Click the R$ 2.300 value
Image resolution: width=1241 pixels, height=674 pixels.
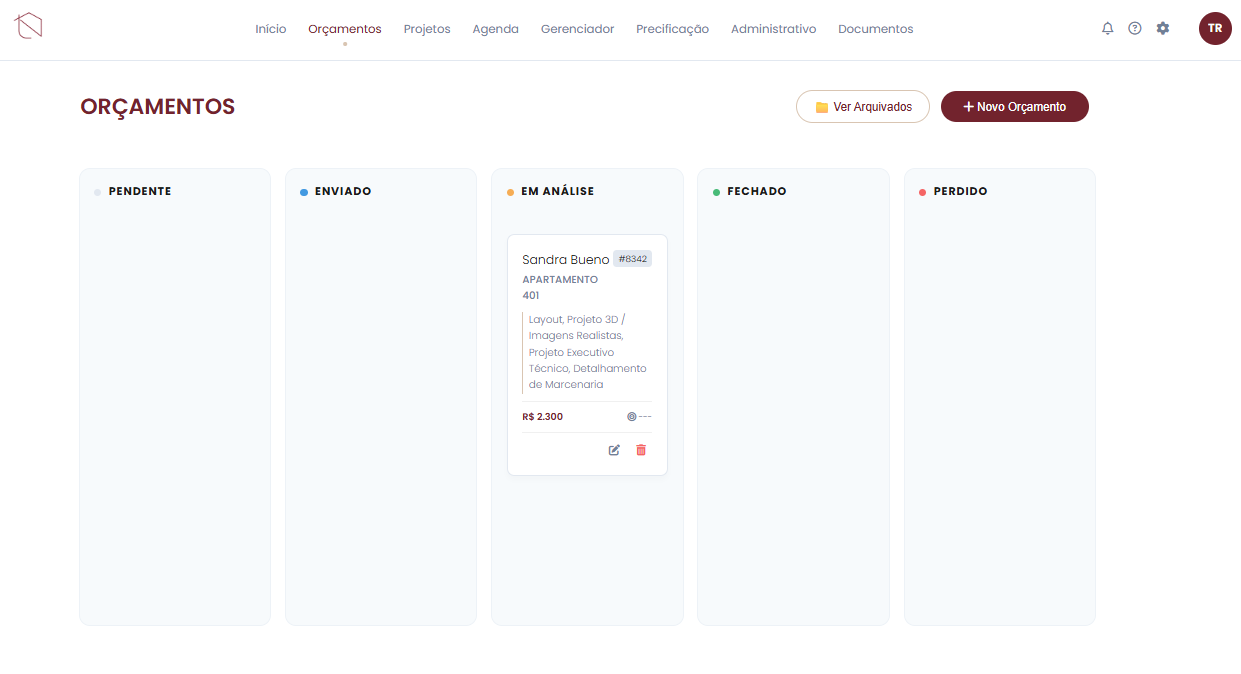pyautogui.click(x=543, y=417)
